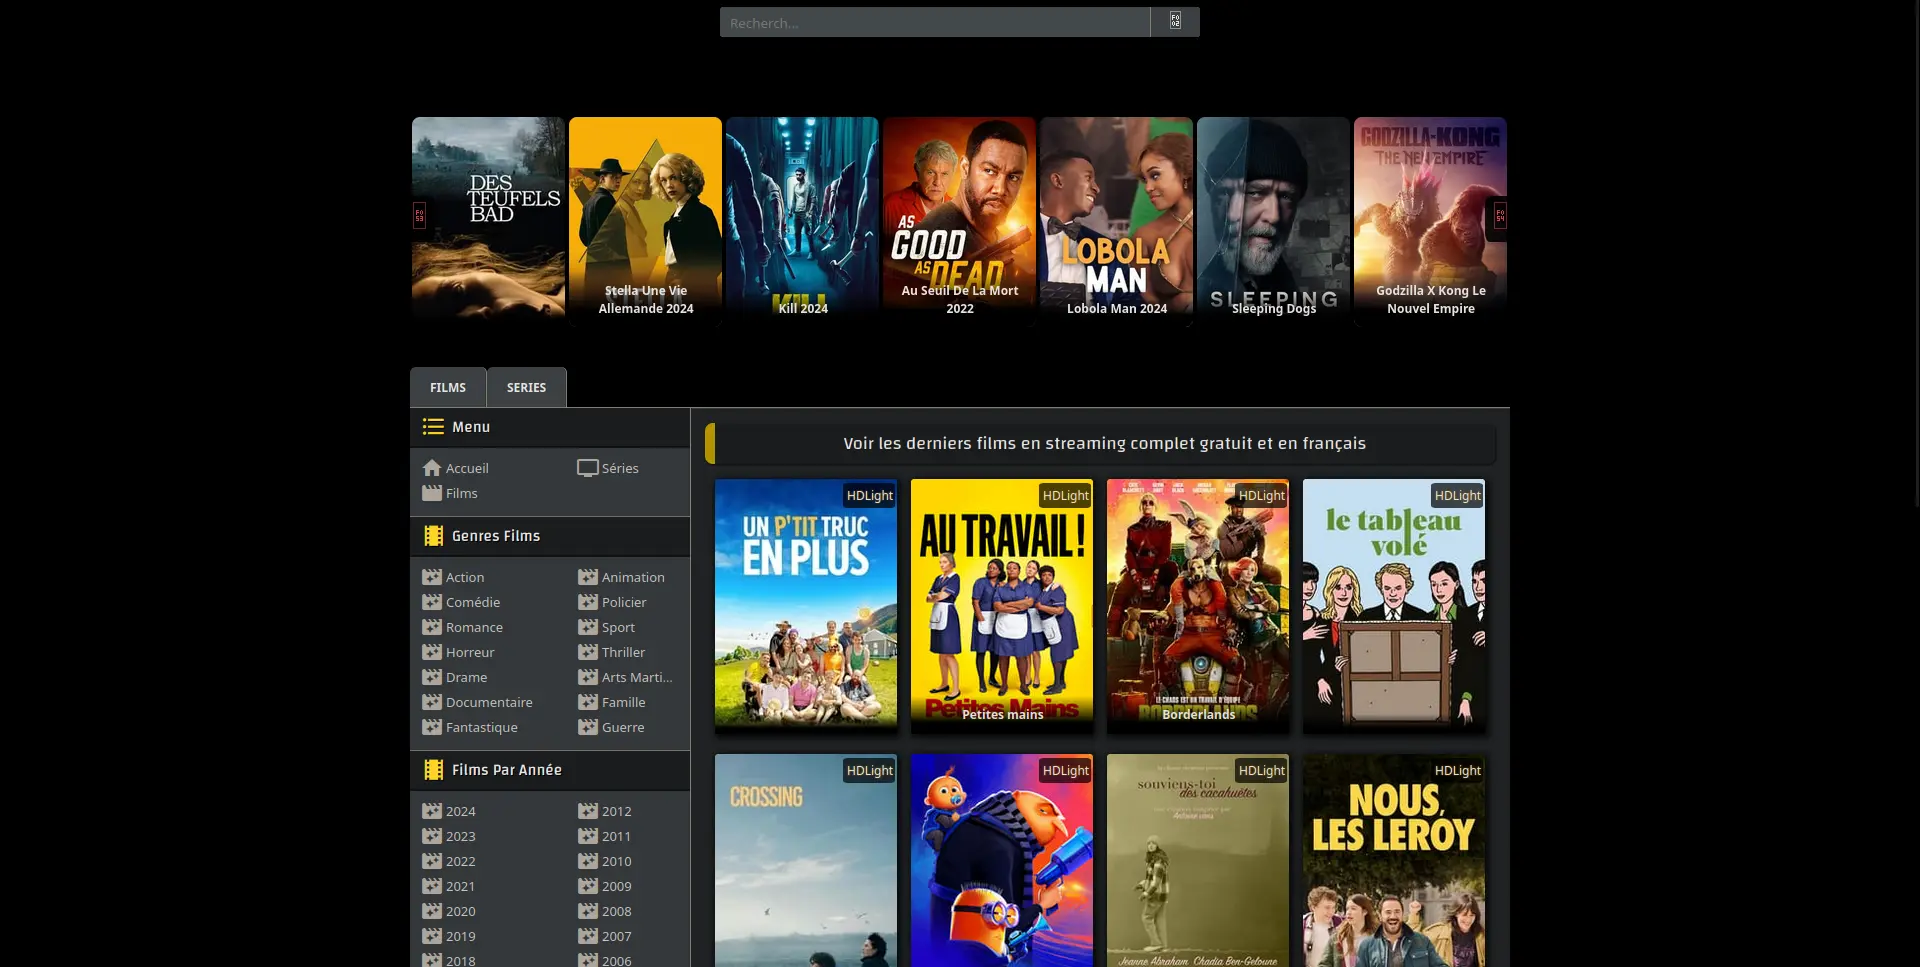Click the Séries monitor icon
Viewport: 1920px width, 967px height.
click(x=588, y=468)
